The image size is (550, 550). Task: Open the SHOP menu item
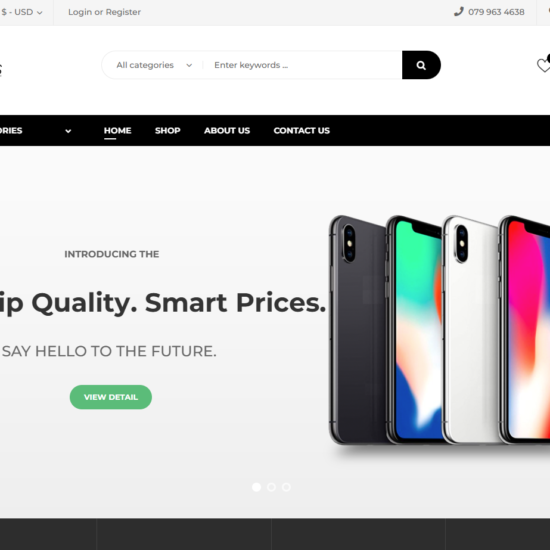click(168, 130)
